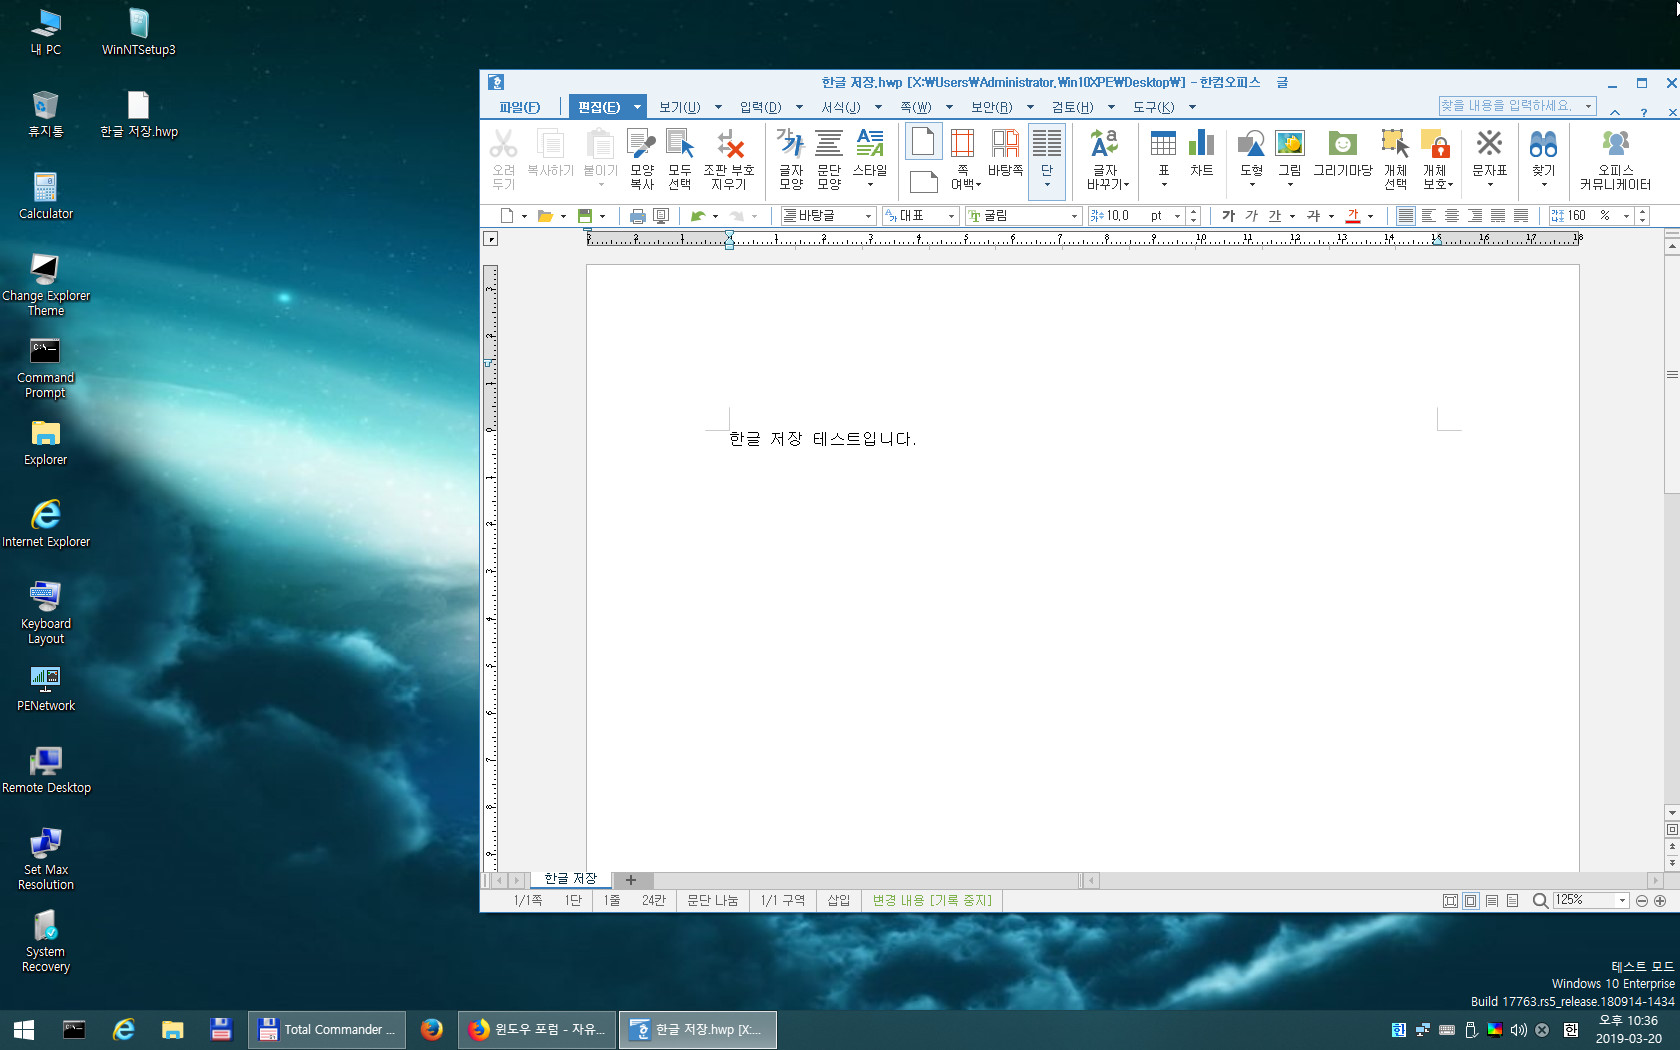The image size is (1680, 1050).
Task: Toggle insert mode (삽입) in status bar
Action: pyautogui.click(x=838, y=900)
